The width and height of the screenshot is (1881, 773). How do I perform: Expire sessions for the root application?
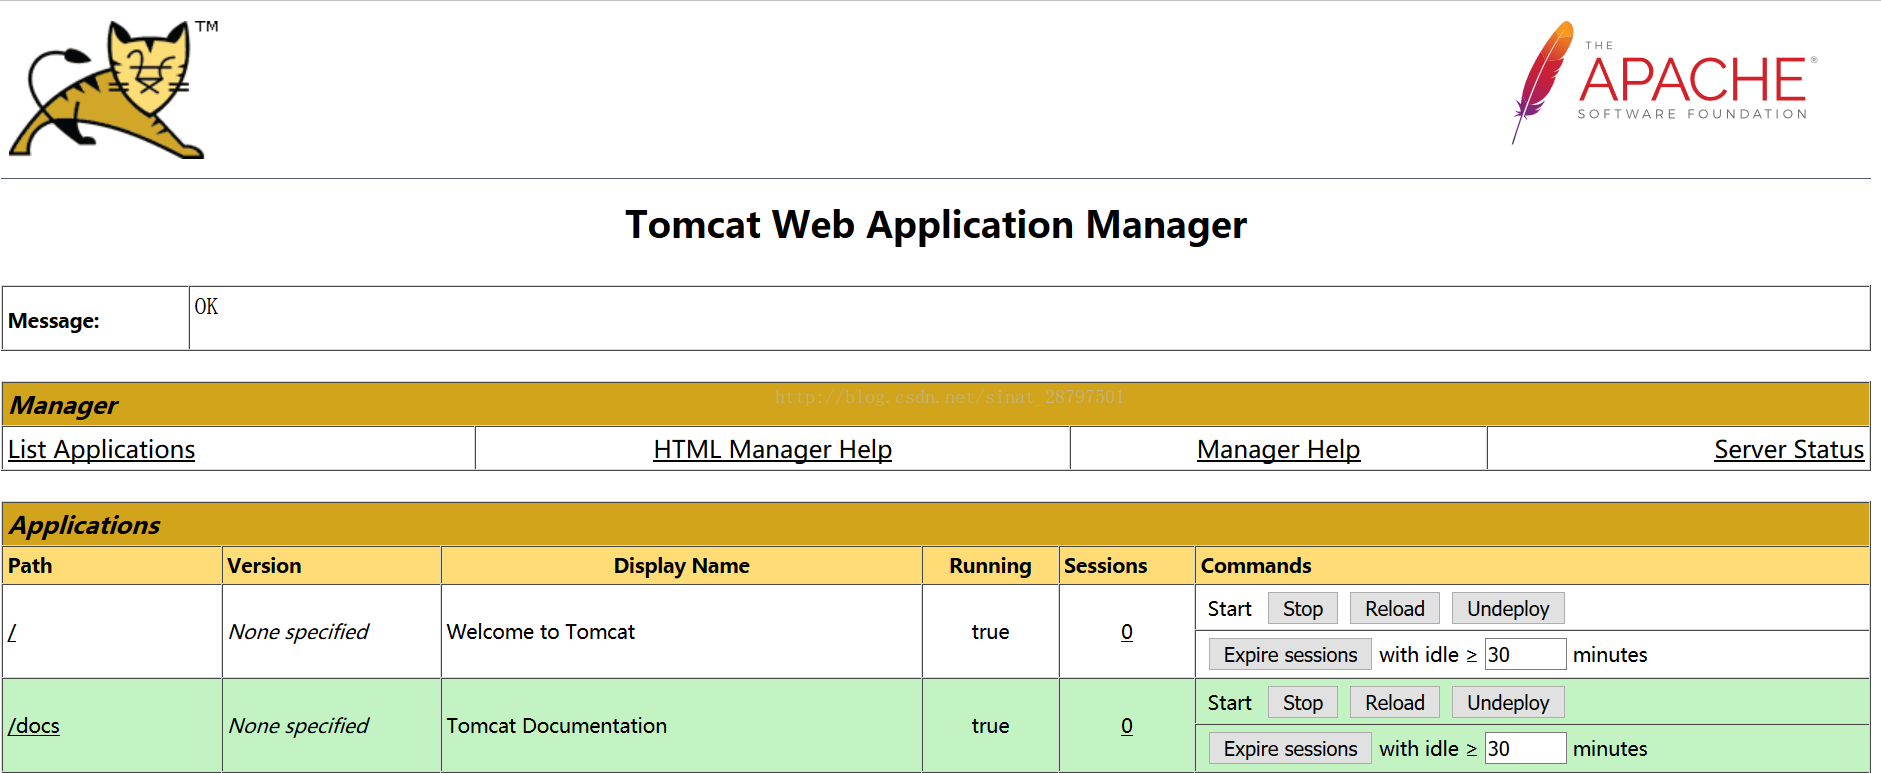coord(1290,655)
